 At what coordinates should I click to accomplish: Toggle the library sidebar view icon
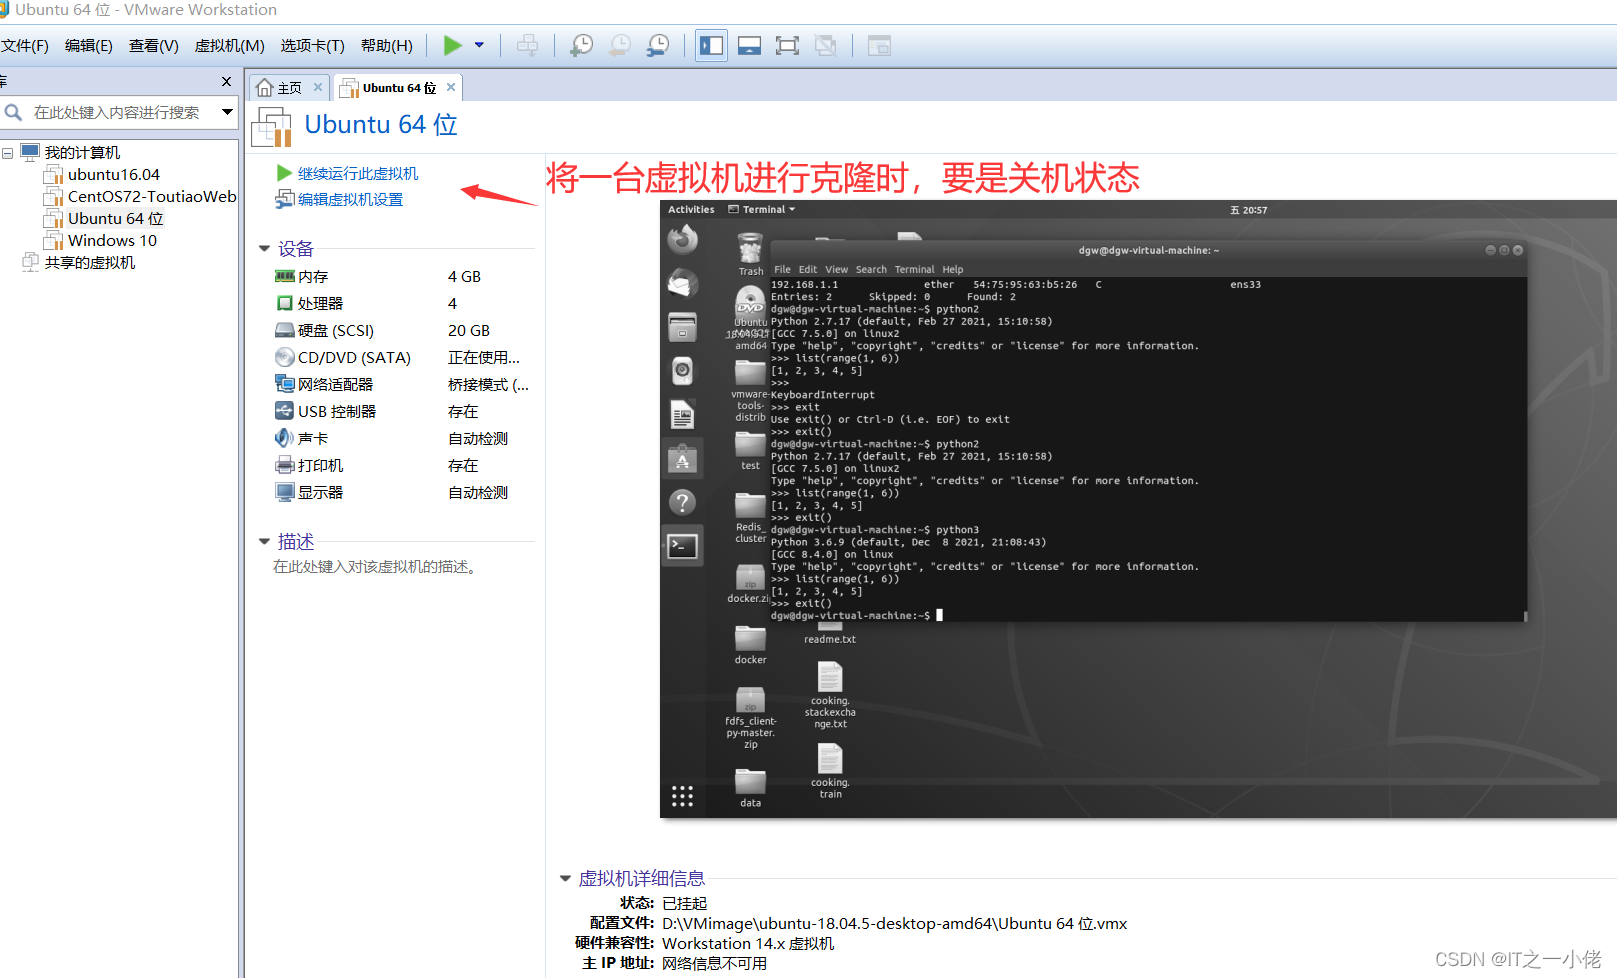711,45
